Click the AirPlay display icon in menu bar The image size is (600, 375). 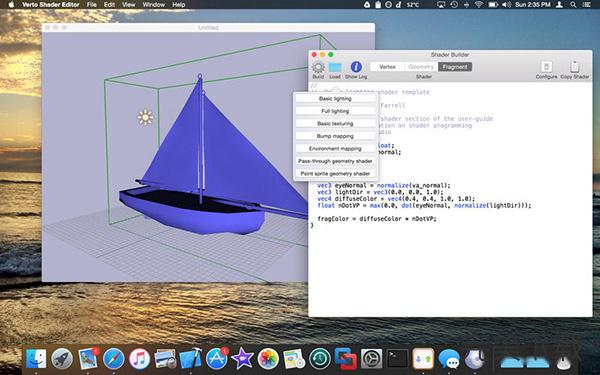pyautogui.click(x=441, y=5)
